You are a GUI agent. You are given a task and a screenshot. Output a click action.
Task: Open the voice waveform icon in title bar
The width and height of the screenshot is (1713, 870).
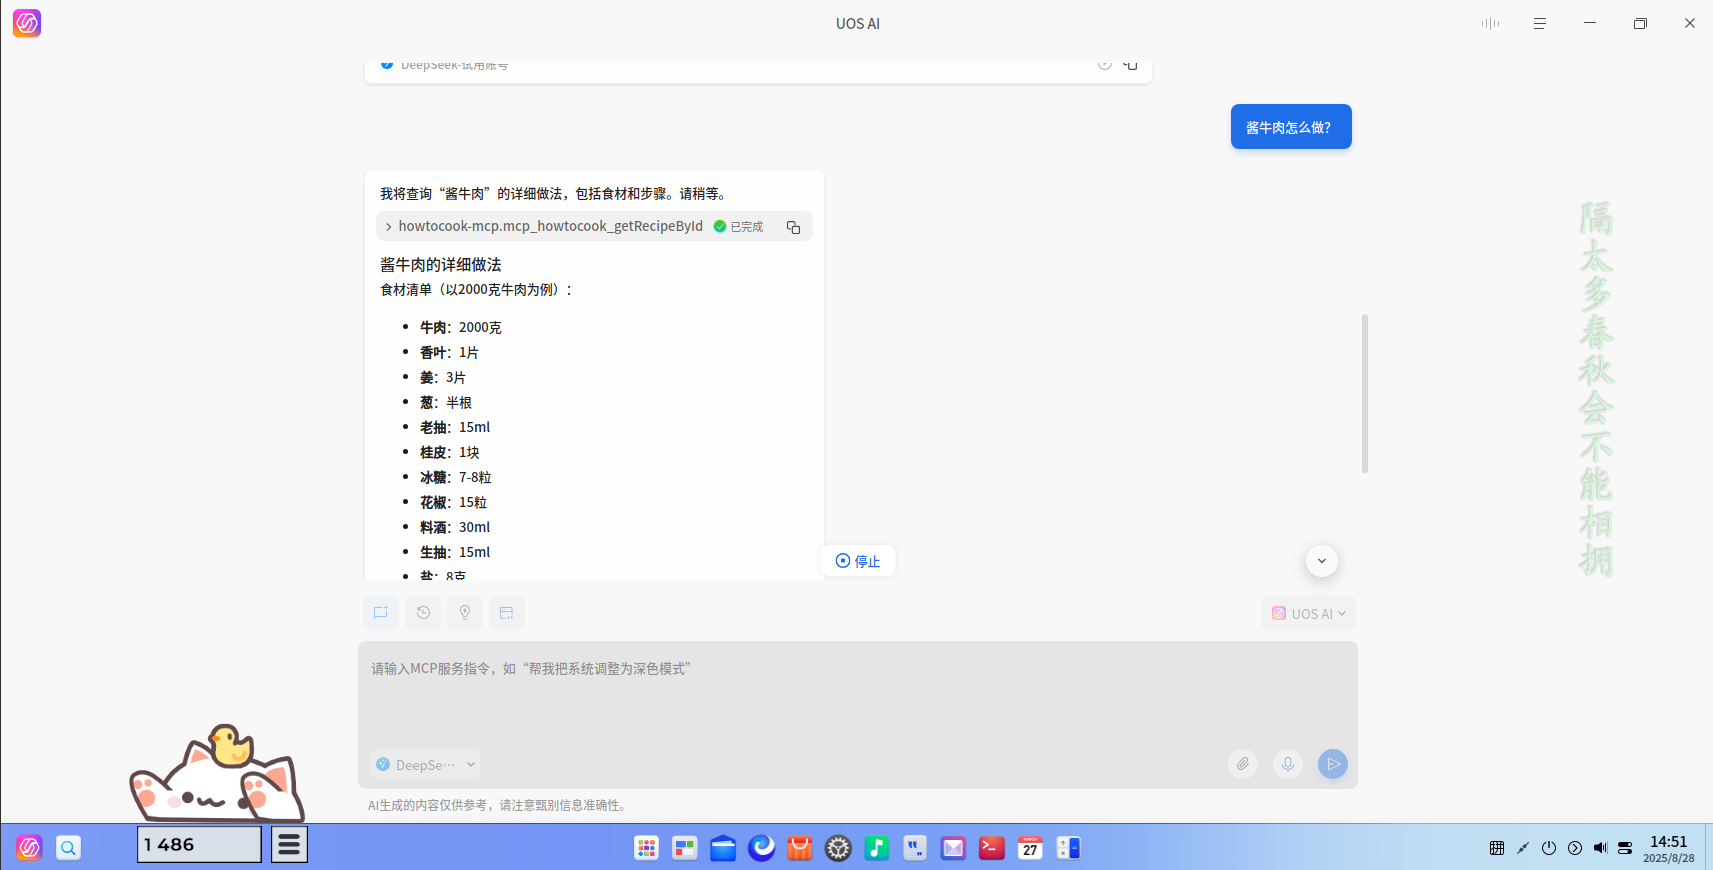pyautogui.click(x=1490, y=23)
